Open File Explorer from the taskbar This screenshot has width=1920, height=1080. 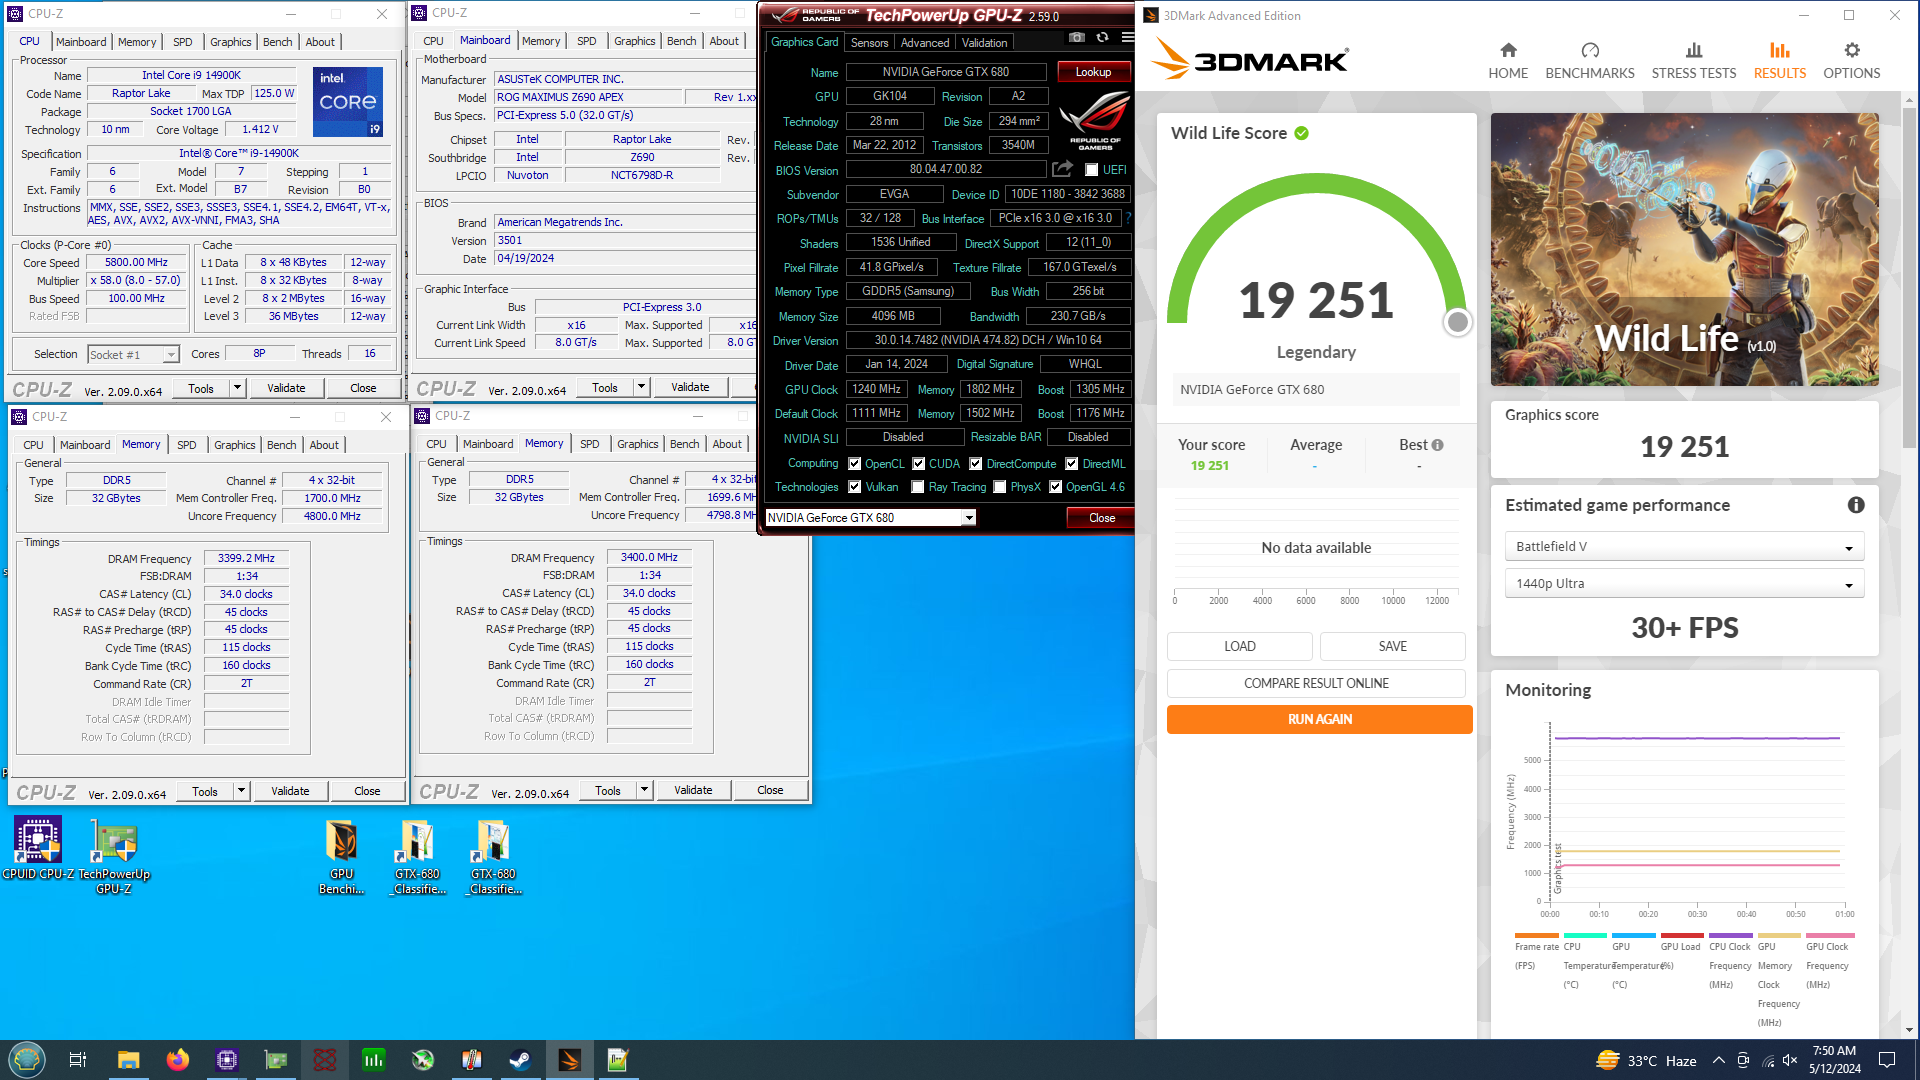click(x=128, y=1060)
